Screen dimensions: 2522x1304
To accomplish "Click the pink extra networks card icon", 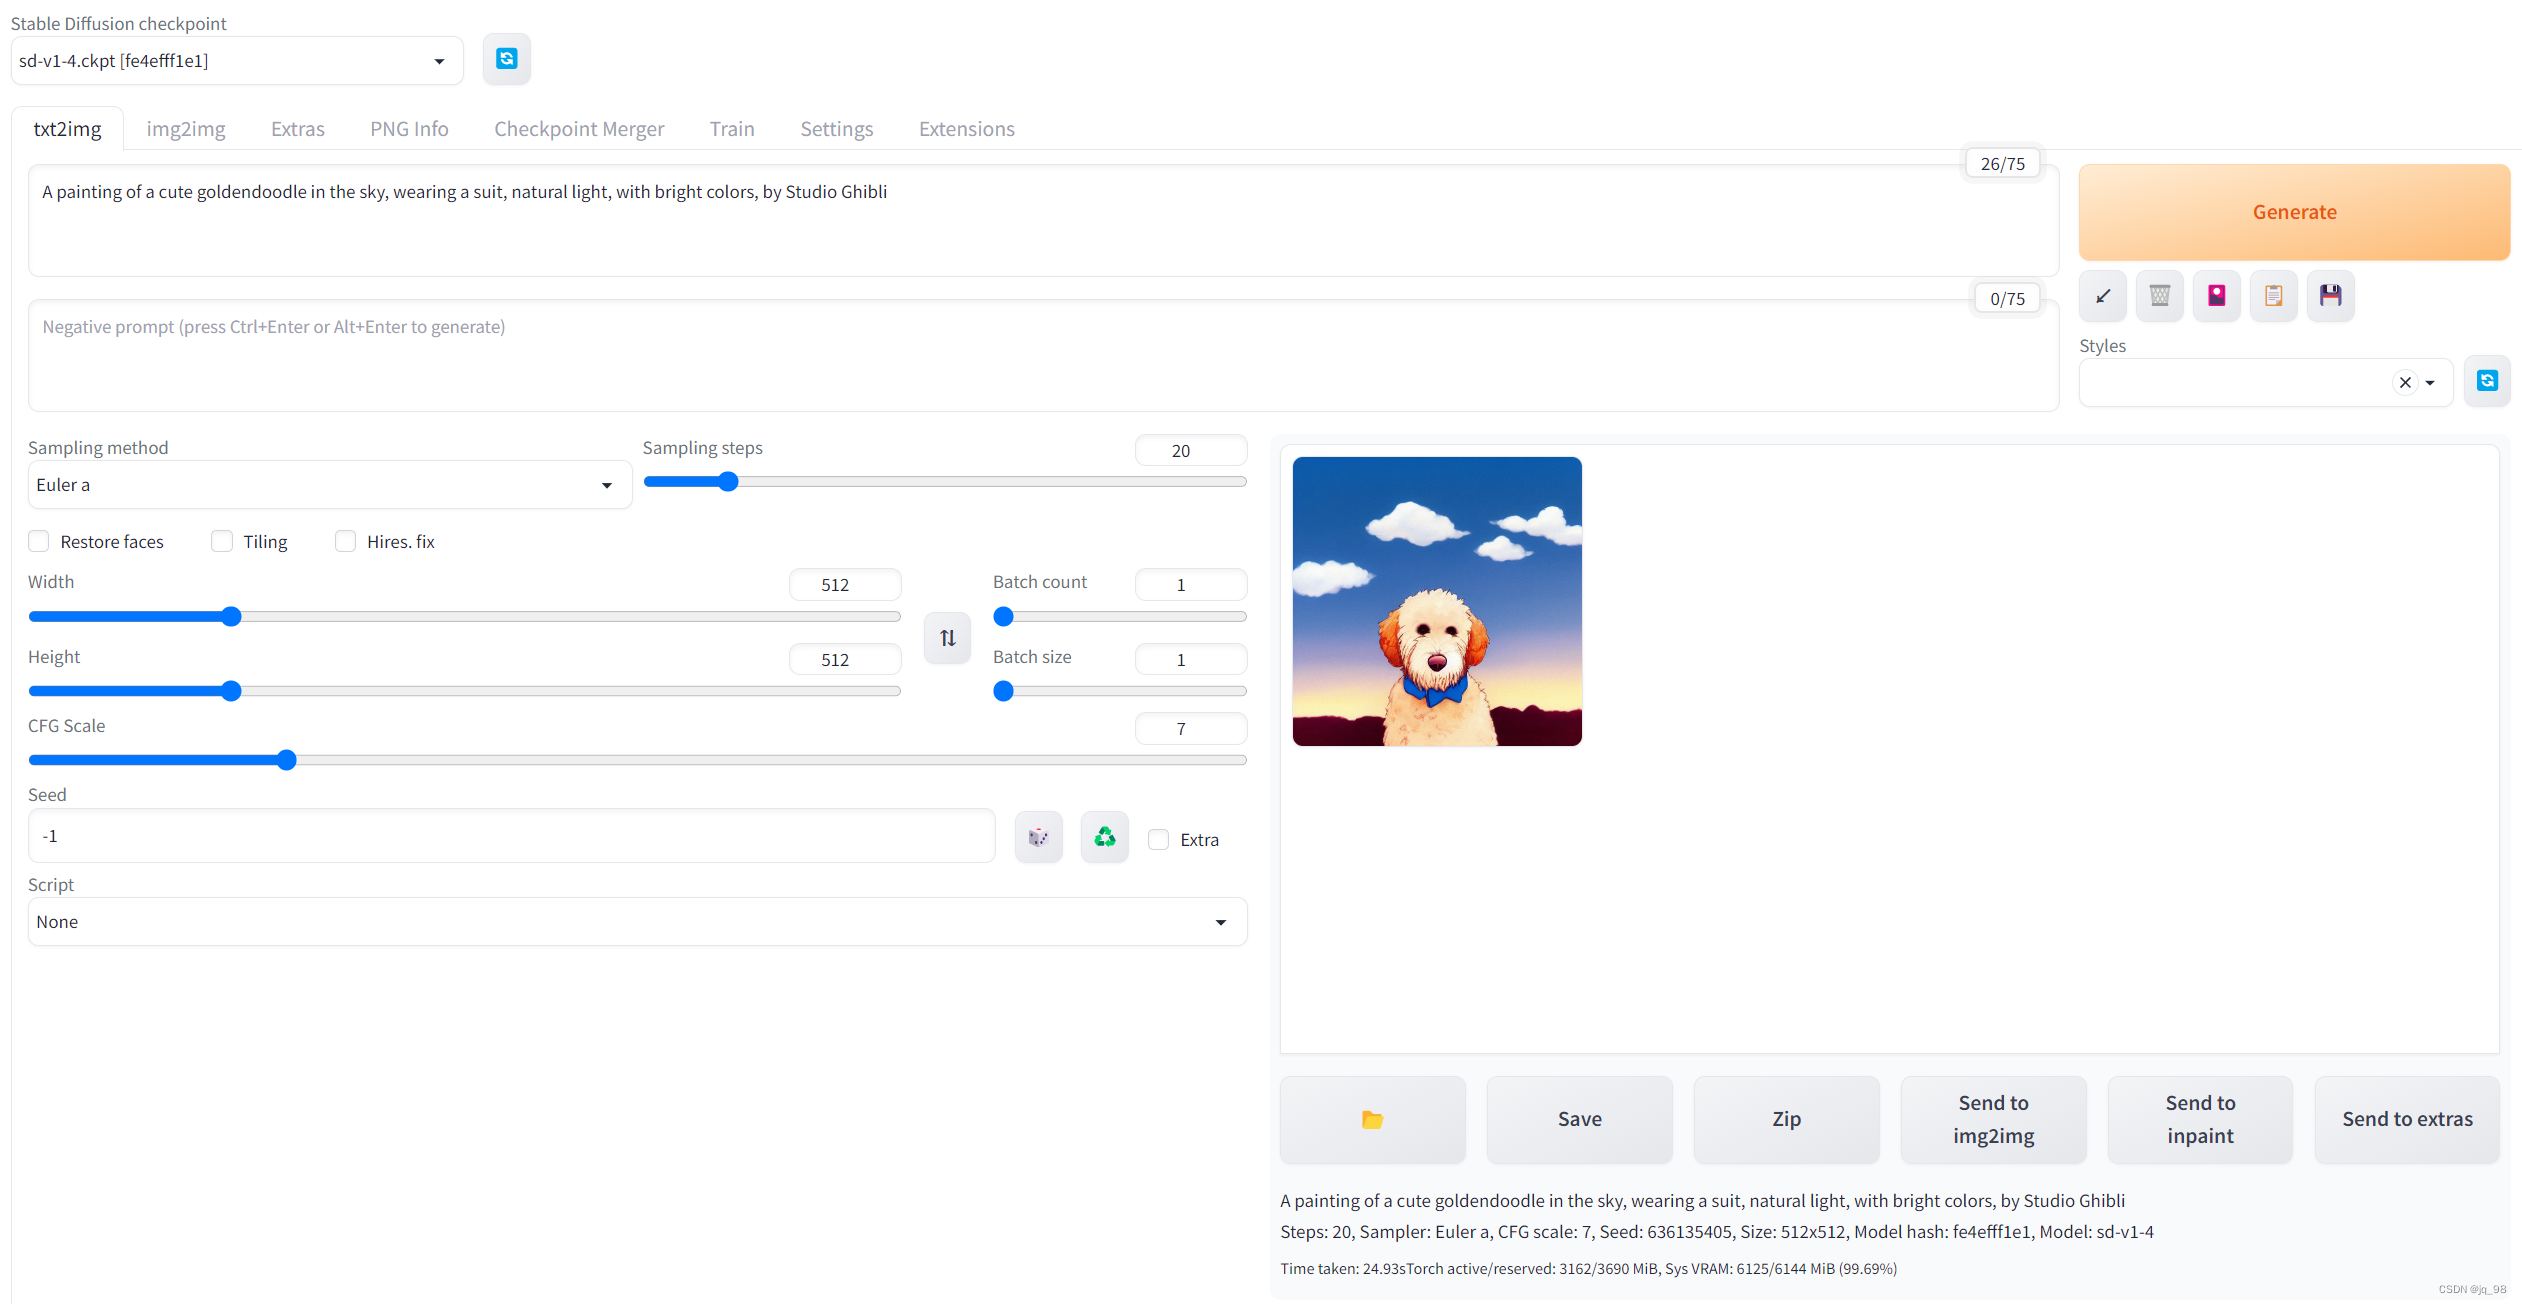I will pos(2216,296).
